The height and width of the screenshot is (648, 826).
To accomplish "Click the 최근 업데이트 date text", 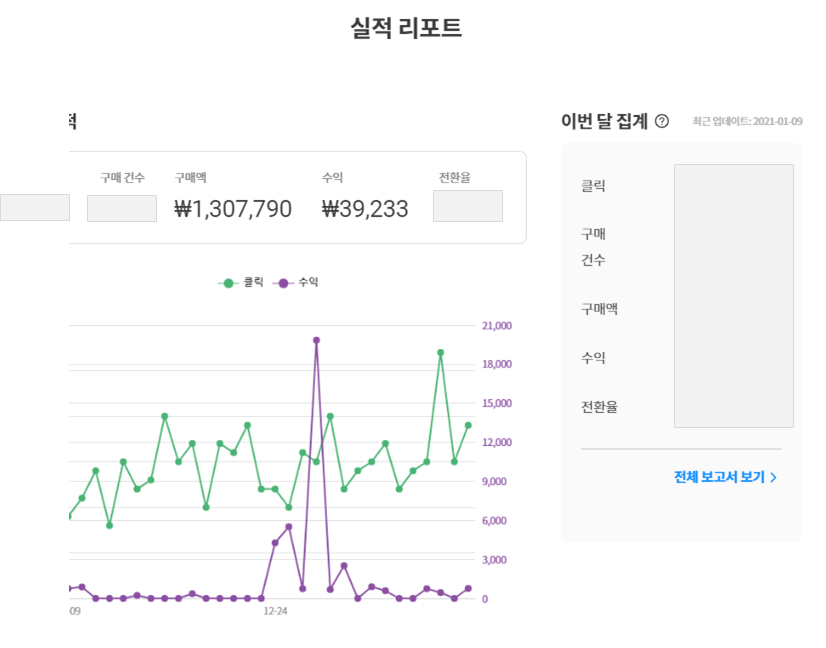I will pos(747,122).
